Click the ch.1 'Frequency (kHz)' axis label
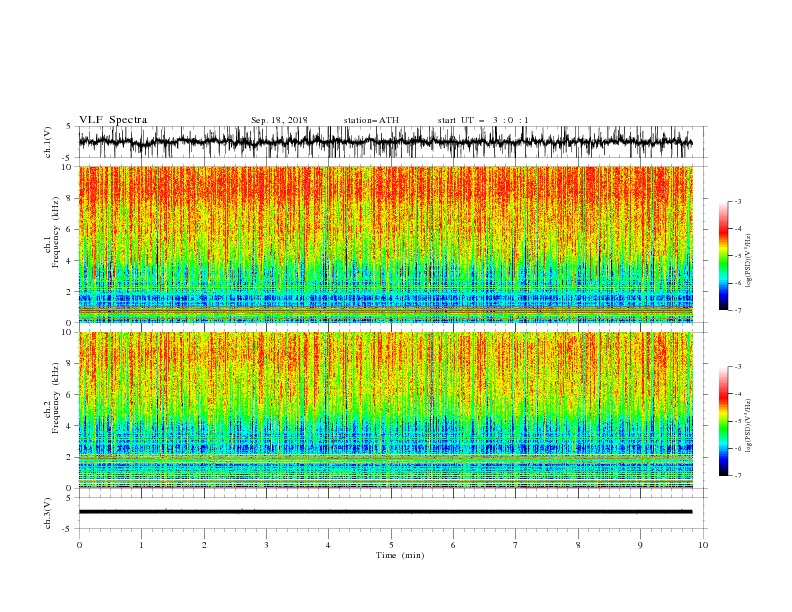This screenshot has height=612, width=792. (56, 233)
